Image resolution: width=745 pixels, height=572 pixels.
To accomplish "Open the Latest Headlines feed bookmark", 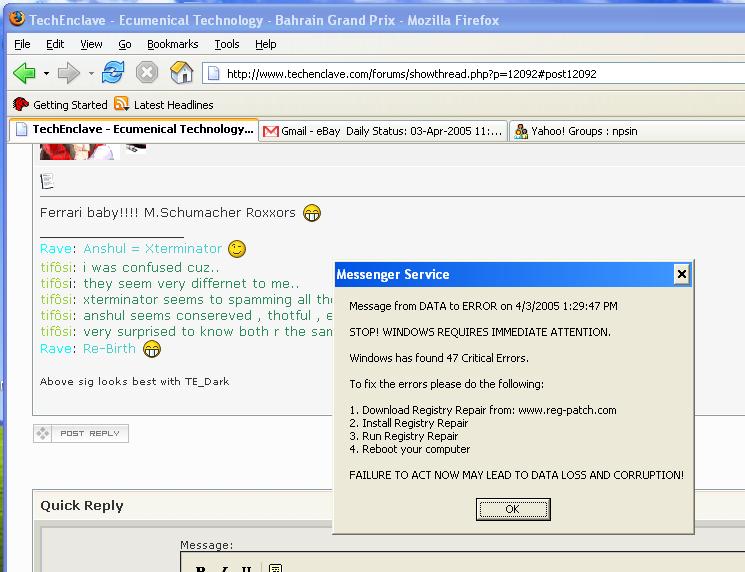I will click(164, 105).
